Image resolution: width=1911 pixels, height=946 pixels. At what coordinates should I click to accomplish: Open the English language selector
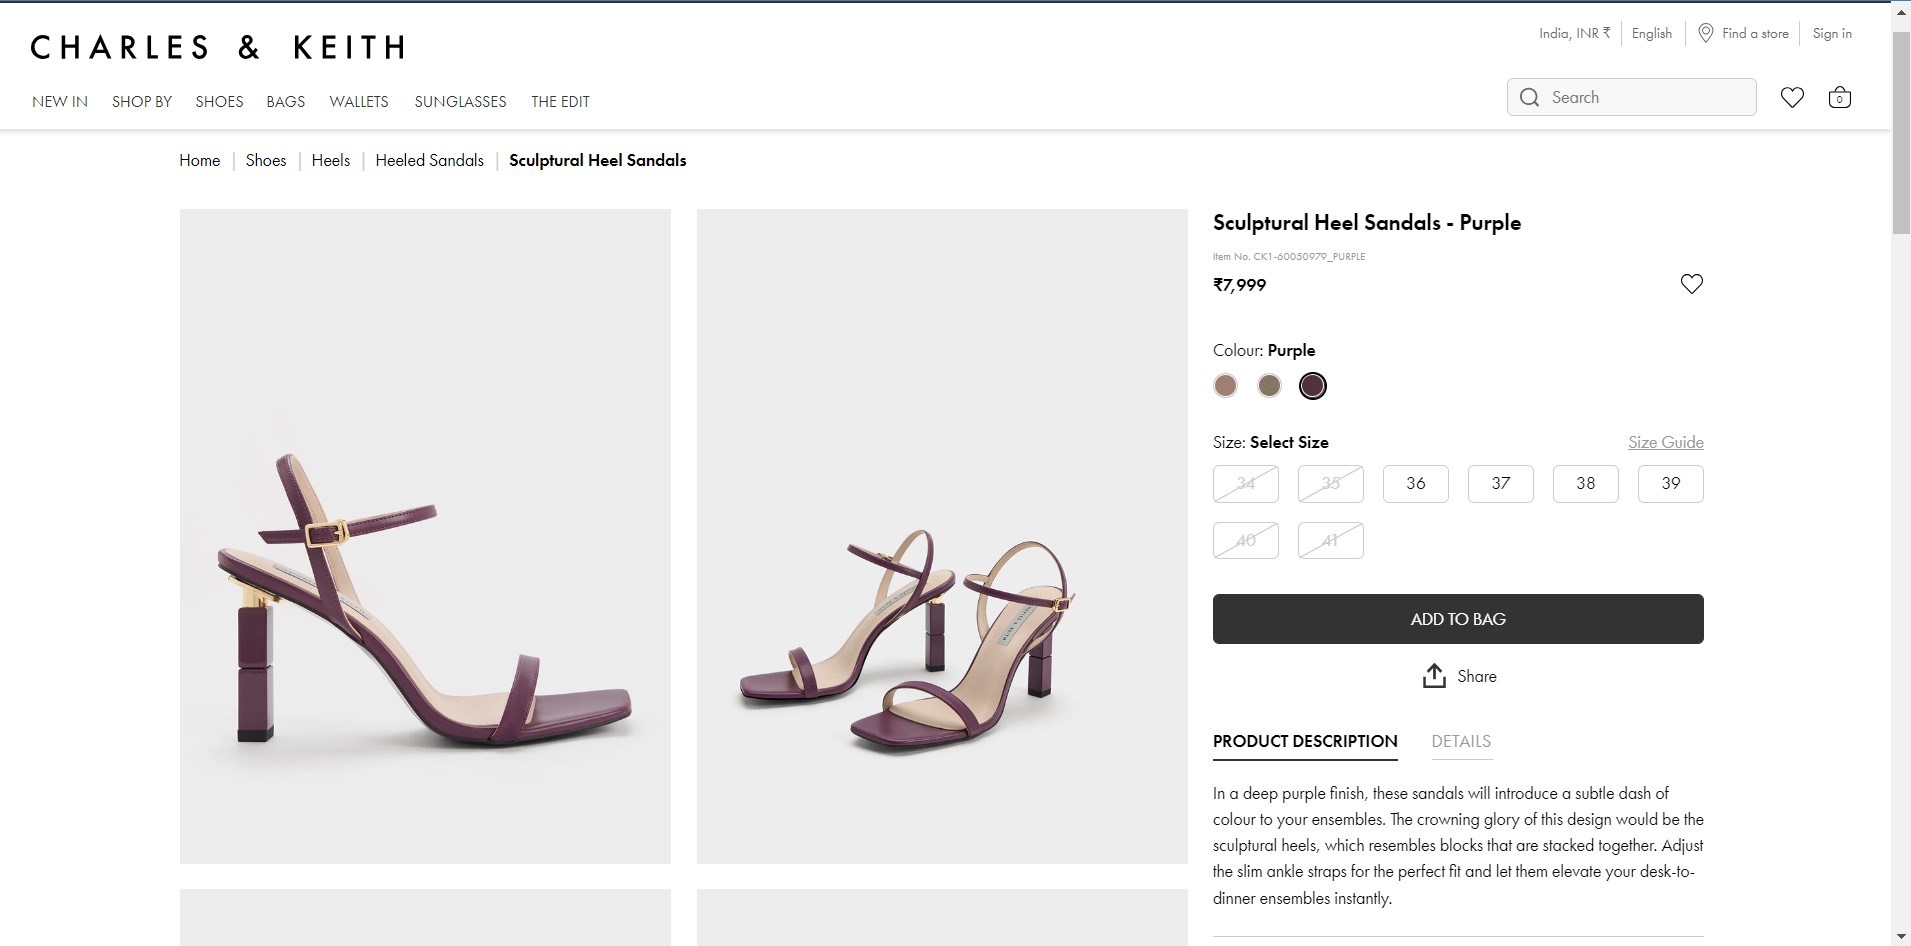click(x=1651, y=33)
